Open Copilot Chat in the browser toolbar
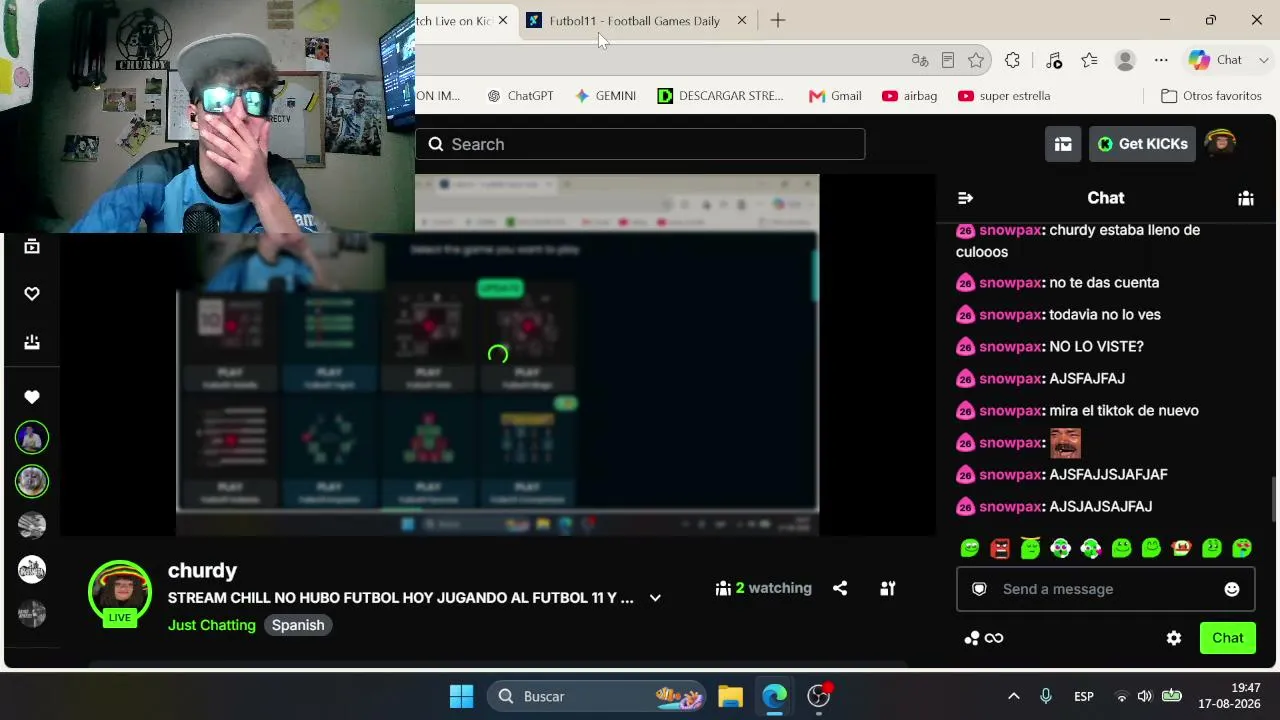 (1215, 60)
